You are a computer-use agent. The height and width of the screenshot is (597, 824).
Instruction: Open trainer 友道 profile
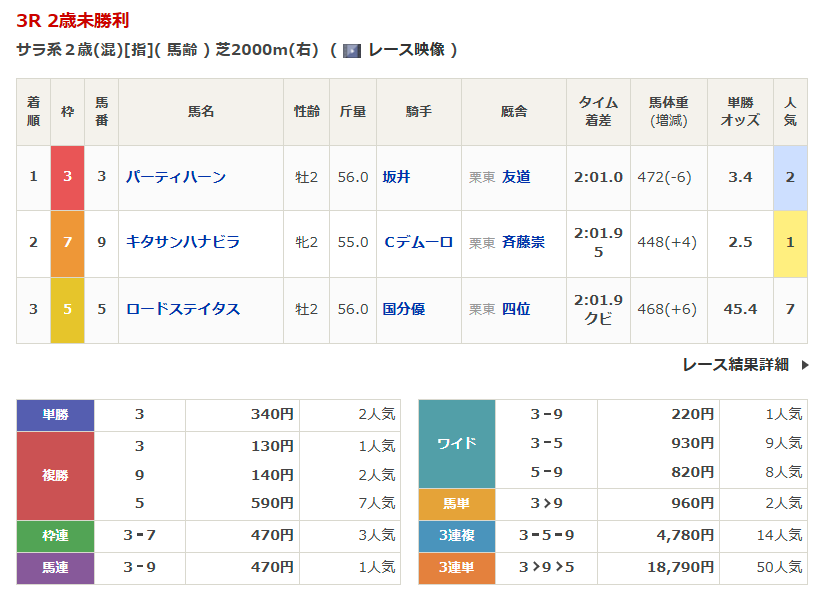pyautogui.click(x=516, y=177)
